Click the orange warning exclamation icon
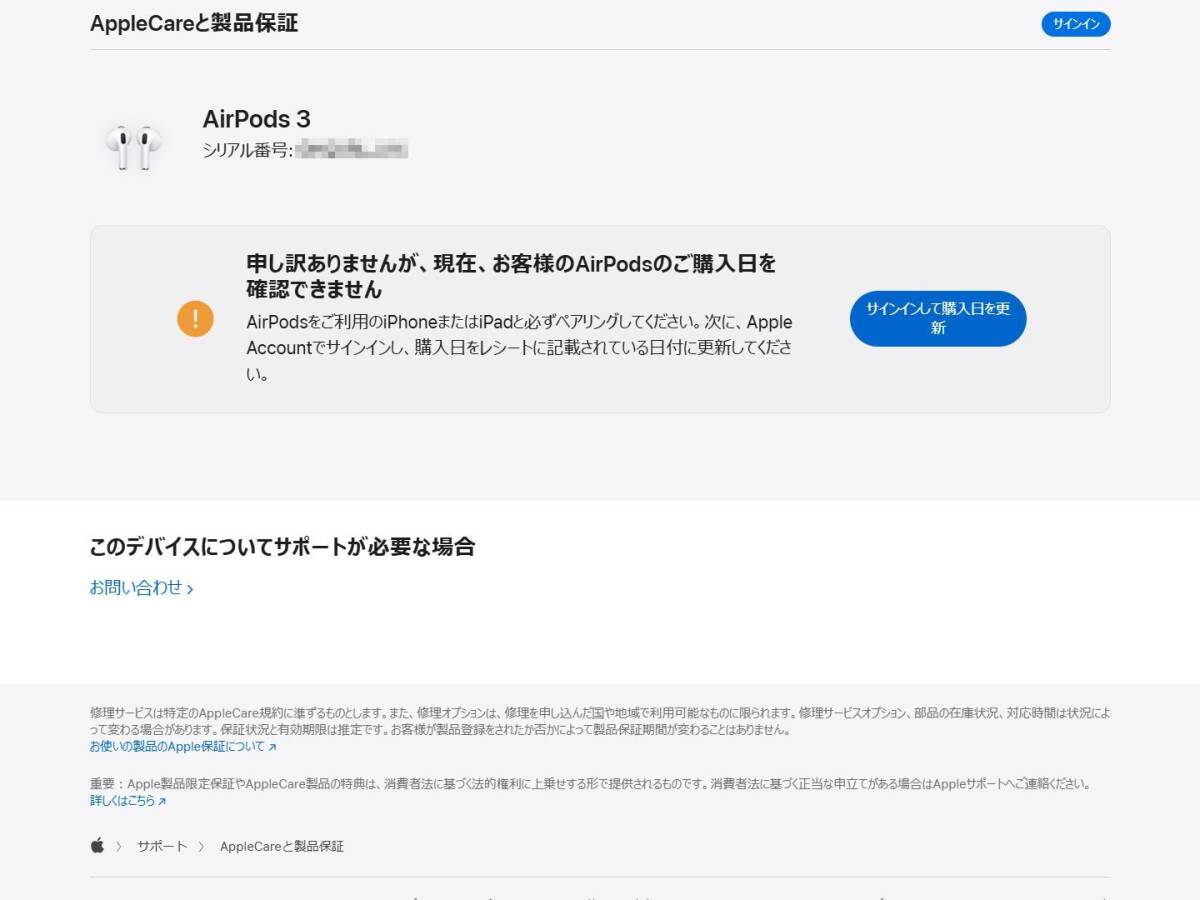 pos(195,319)
